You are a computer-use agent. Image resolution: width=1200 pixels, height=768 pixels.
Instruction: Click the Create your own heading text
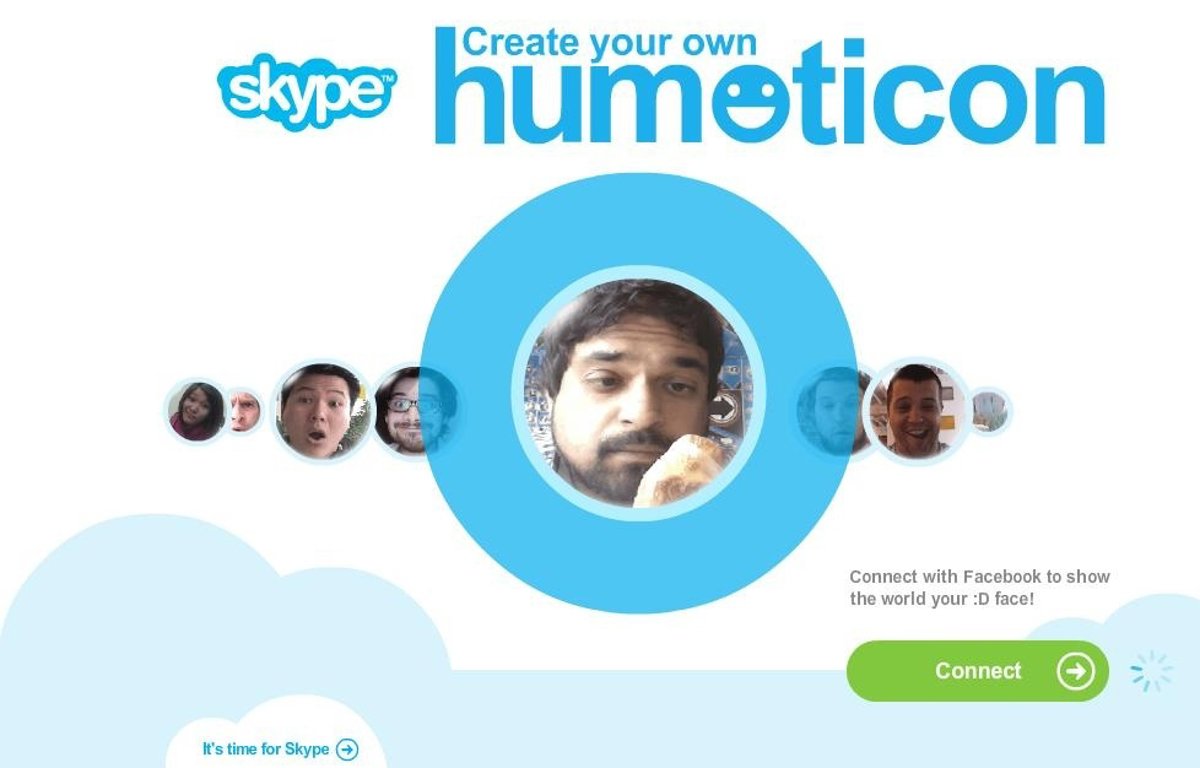pos(610,42)
